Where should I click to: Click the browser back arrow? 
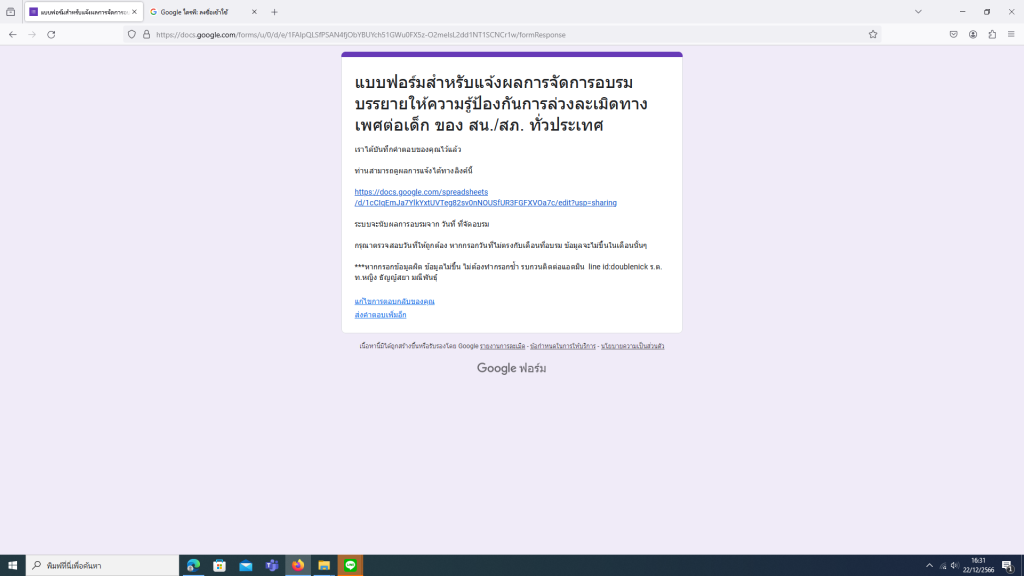pos(12,34)
